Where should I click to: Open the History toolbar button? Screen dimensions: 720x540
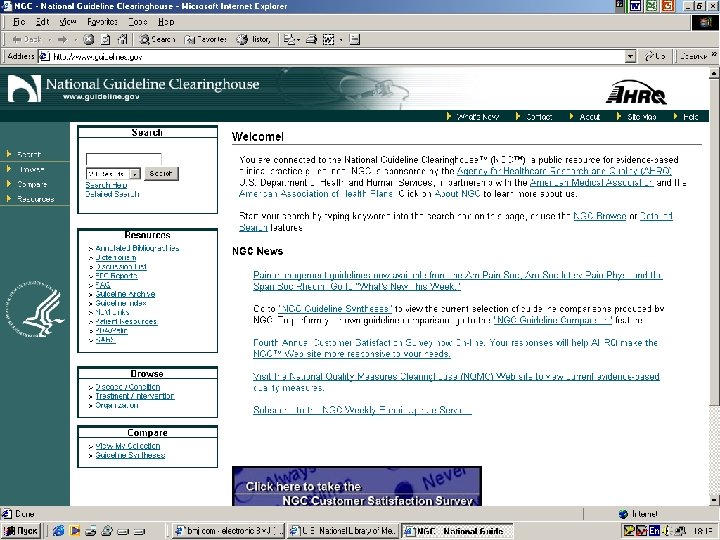(x=253, y=39)
